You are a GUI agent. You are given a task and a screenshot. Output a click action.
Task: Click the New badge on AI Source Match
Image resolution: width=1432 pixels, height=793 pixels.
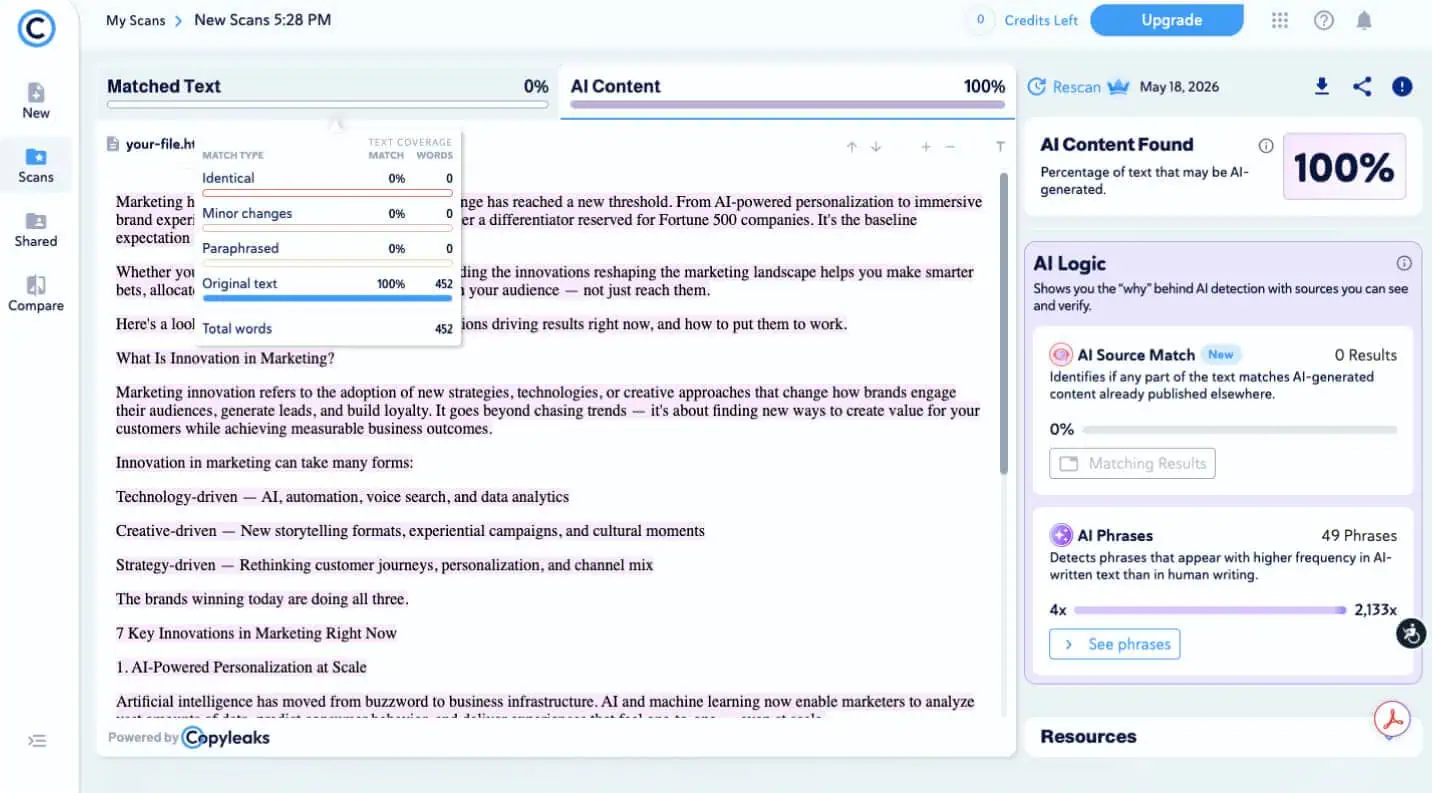1220,354
